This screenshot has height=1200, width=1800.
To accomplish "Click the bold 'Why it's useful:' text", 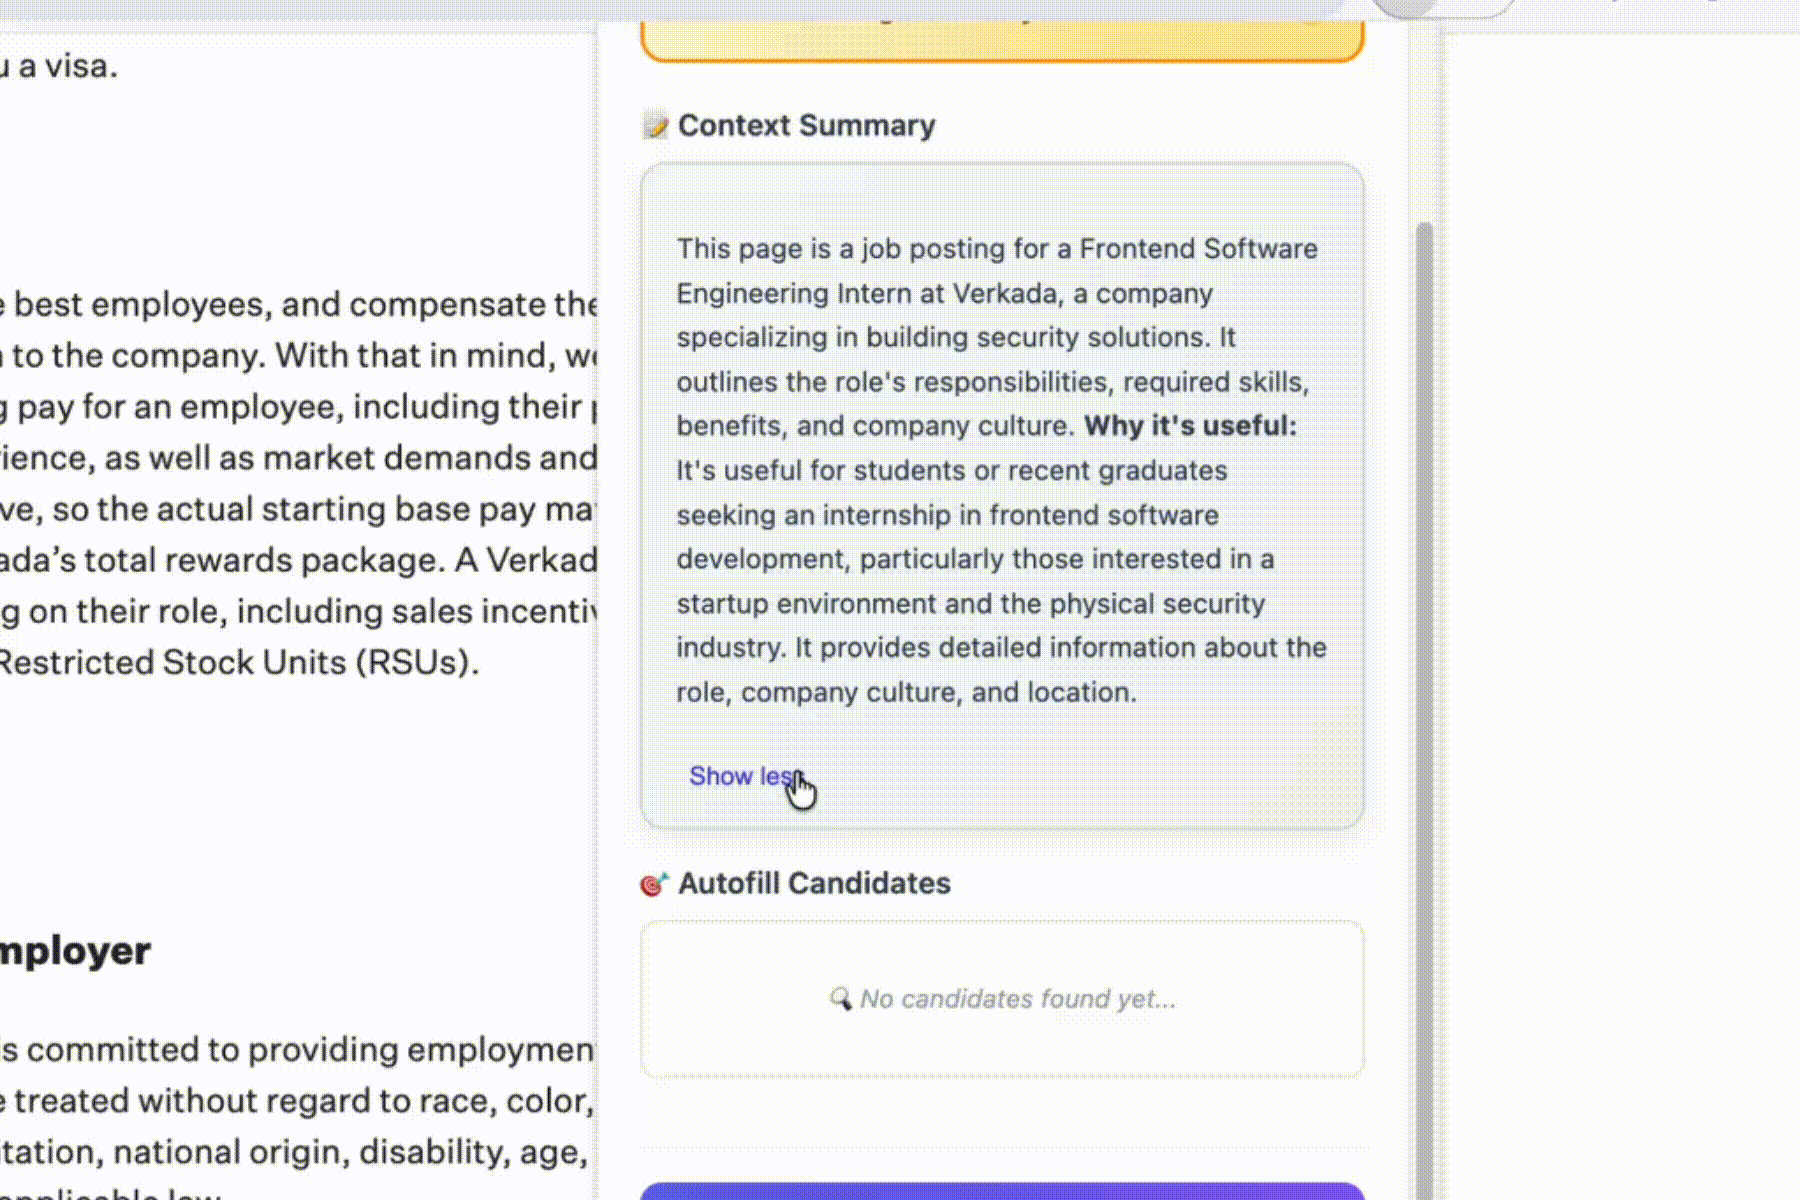I will click(1190, 426).
